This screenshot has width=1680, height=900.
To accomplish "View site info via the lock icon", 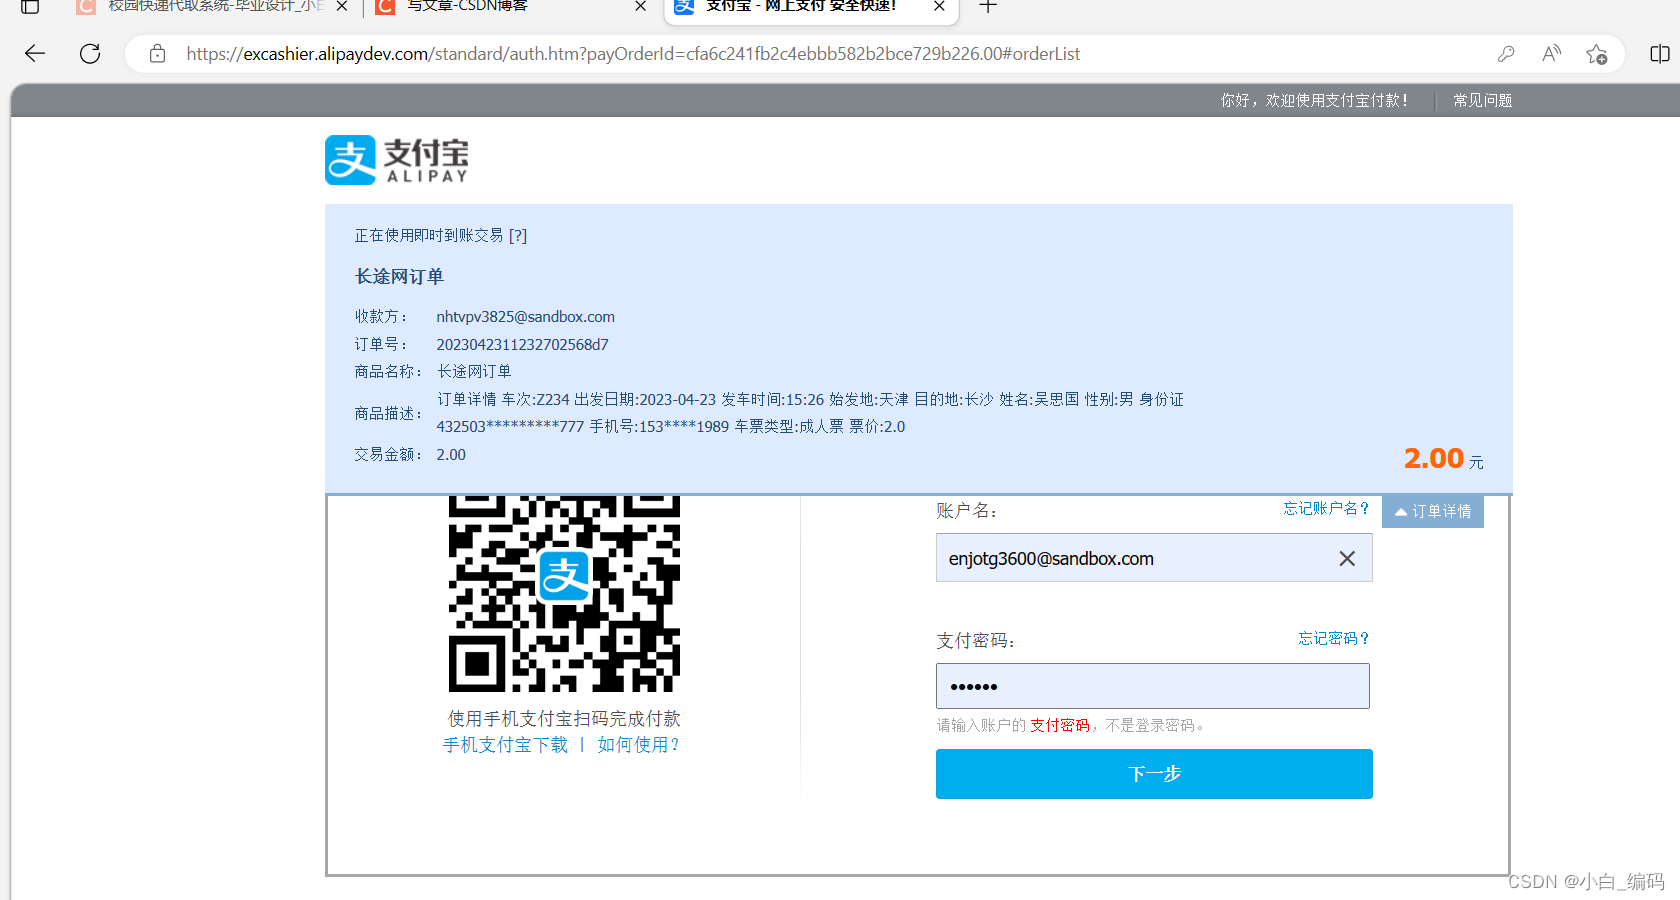I will [157, 54].
